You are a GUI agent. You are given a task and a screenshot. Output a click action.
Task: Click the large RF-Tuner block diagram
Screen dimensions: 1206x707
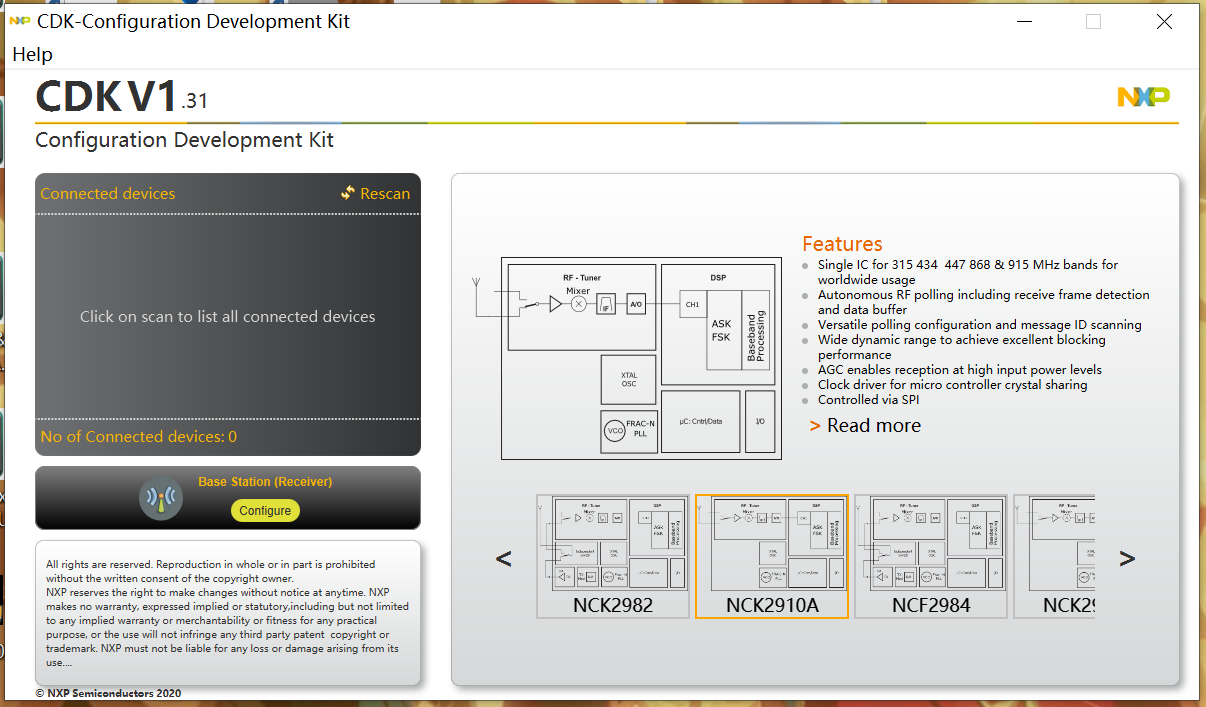(640, 358)
